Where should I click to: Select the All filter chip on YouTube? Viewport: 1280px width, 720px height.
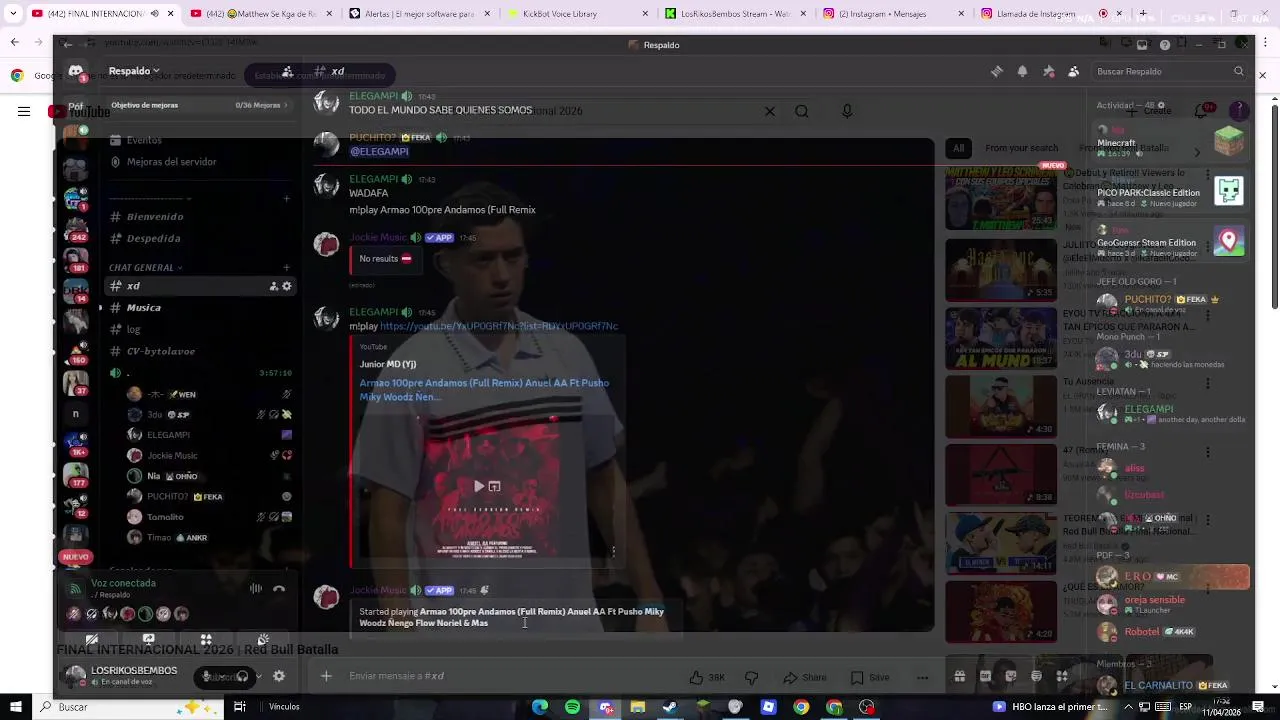click(958, 148)
